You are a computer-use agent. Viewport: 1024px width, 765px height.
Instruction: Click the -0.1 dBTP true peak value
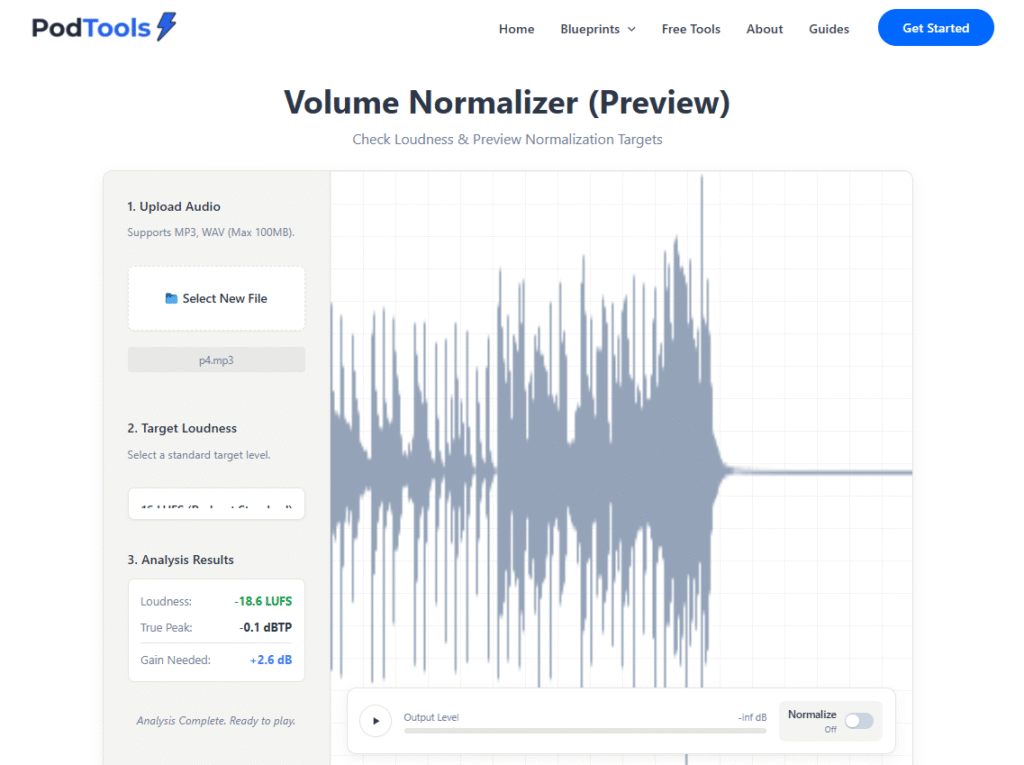[x=266, y=628]
